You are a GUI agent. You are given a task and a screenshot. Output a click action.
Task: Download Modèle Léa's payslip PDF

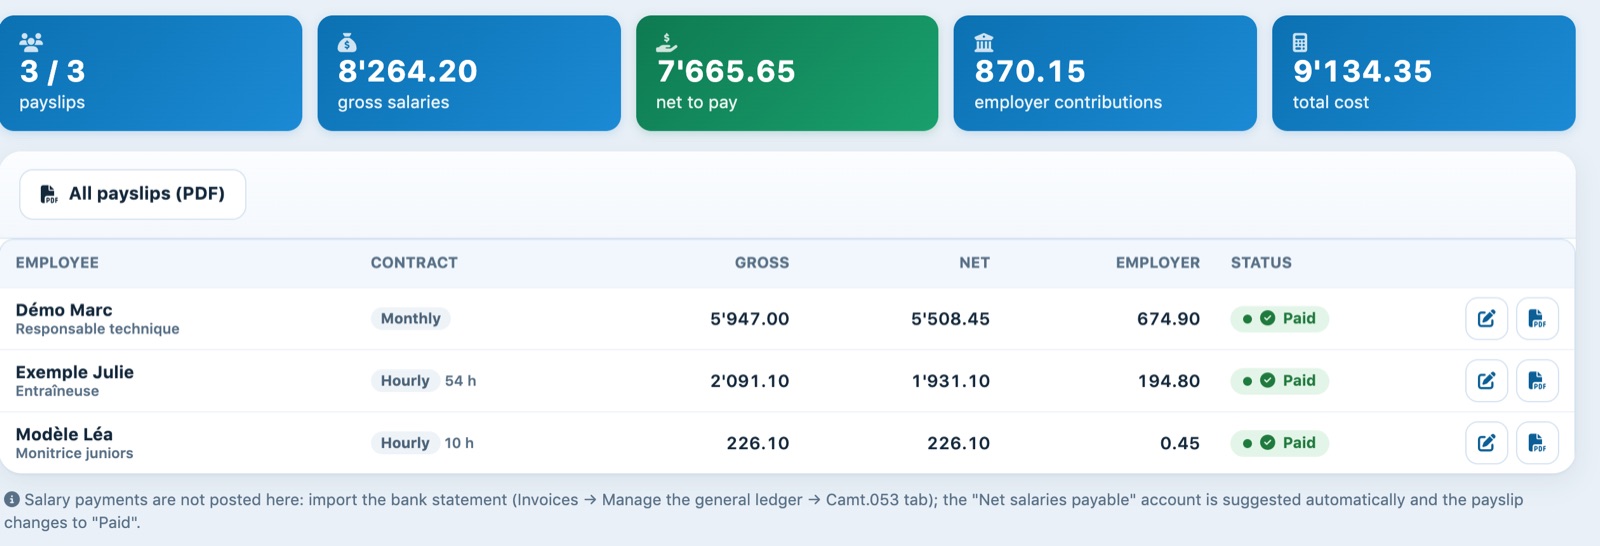tap(1537, 443)
